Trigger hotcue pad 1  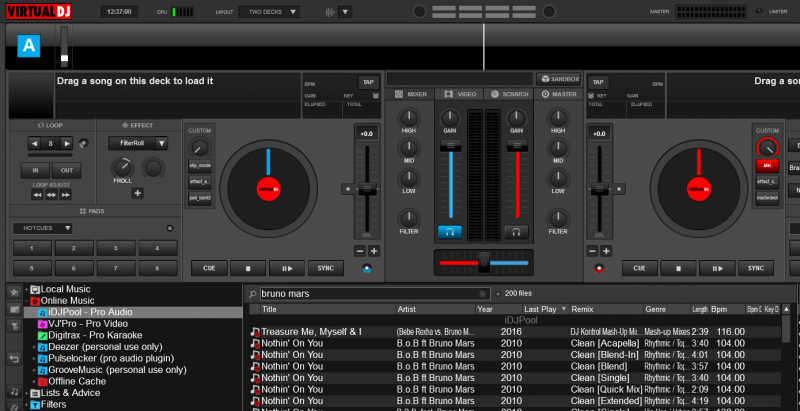click(32, 248)
